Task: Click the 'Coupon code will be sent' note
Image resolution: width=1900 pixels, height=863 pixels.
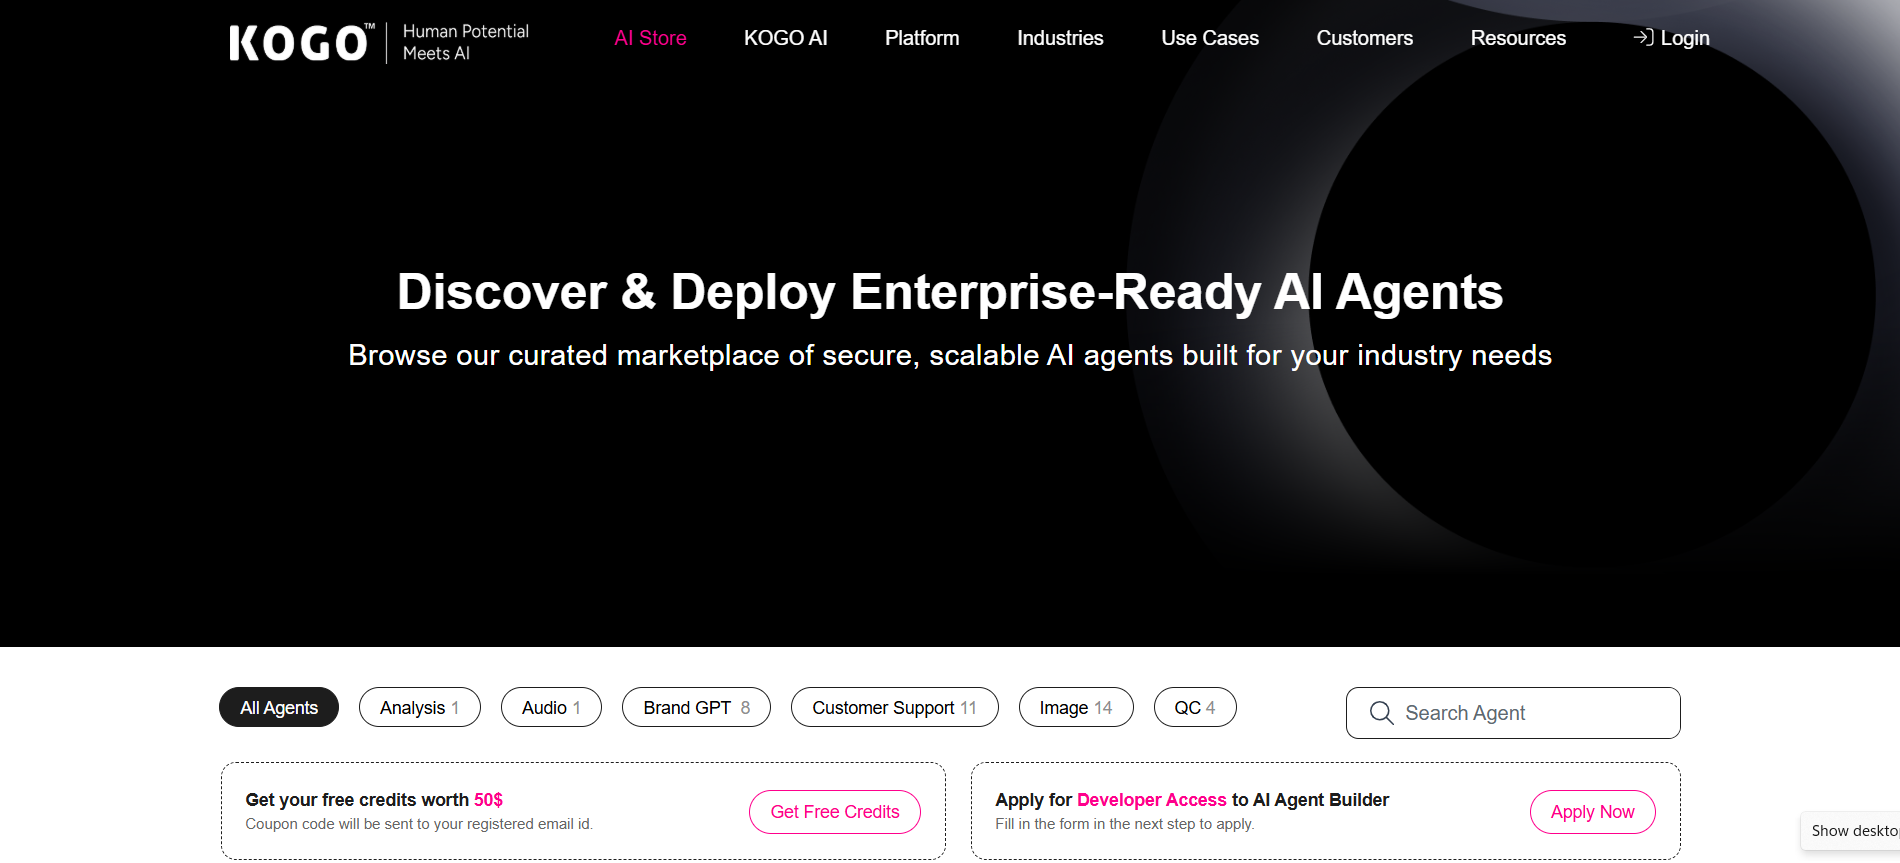Action: click(419, 824)
